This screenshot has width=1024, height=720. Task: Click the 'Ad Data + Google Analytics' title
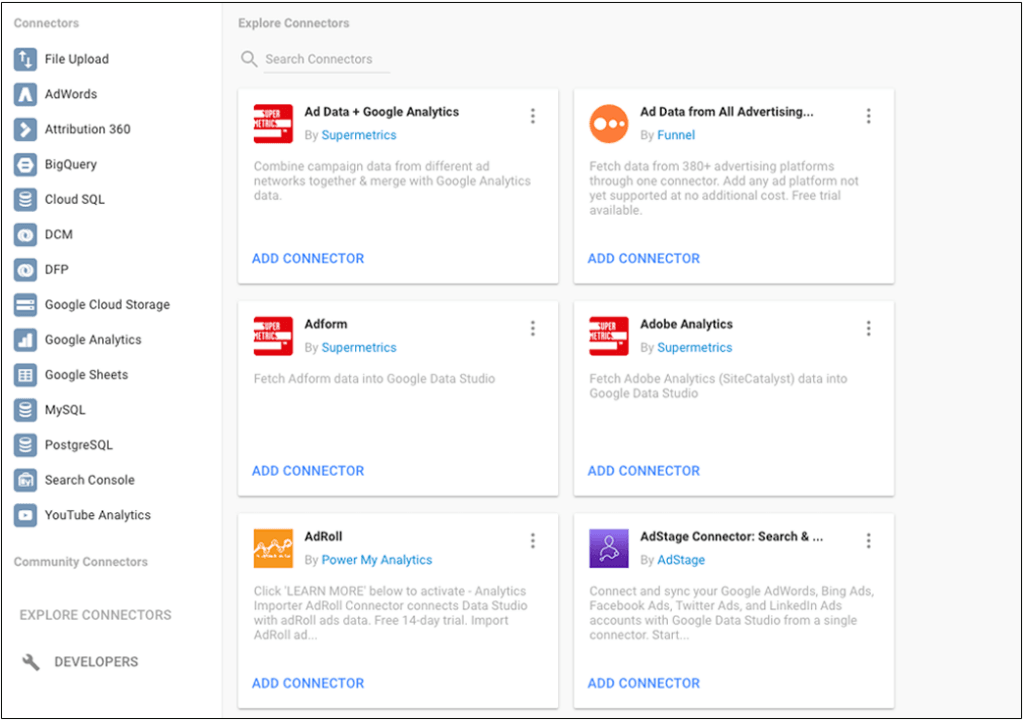[x=381, y=112]
